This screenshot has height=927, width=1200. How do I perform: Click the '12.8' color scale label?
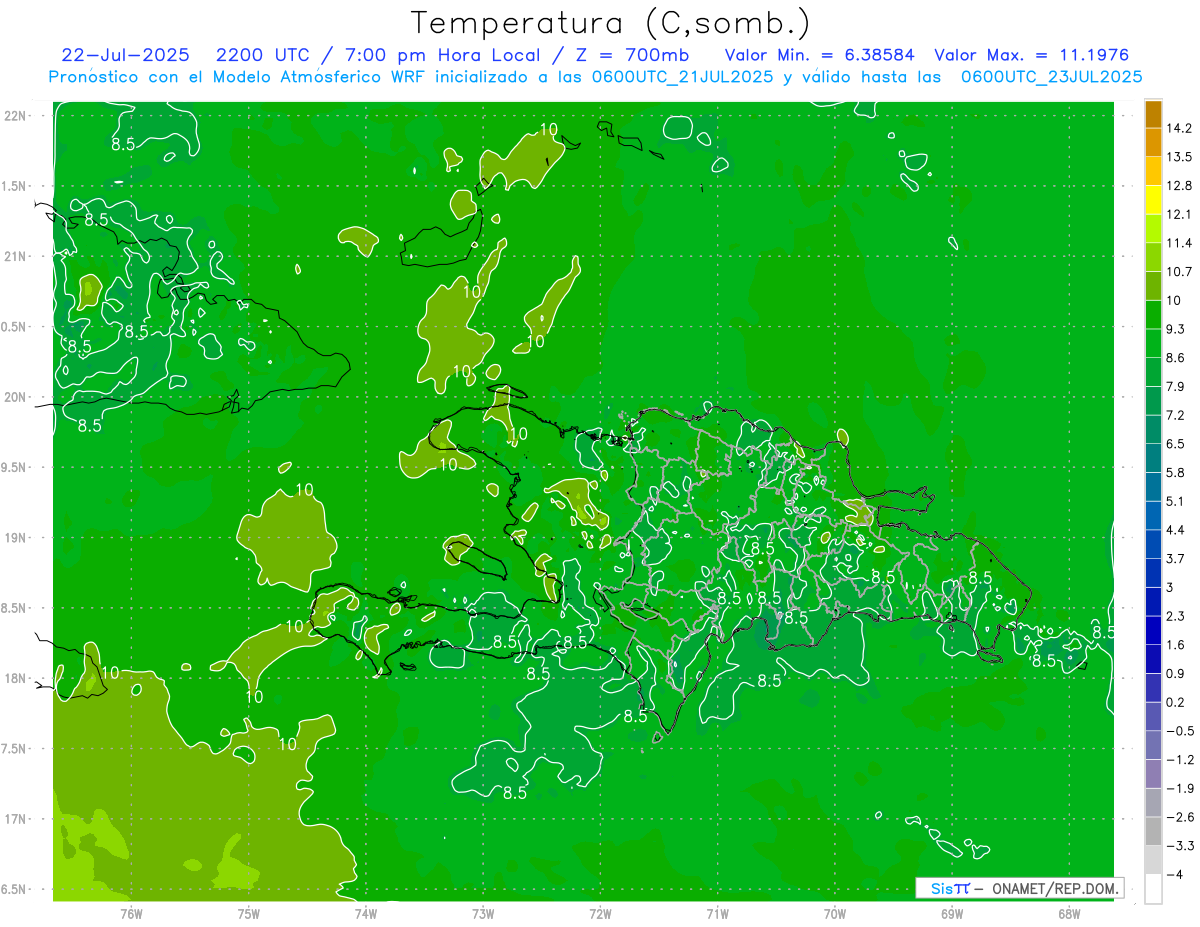click(x=1179, y=186)
